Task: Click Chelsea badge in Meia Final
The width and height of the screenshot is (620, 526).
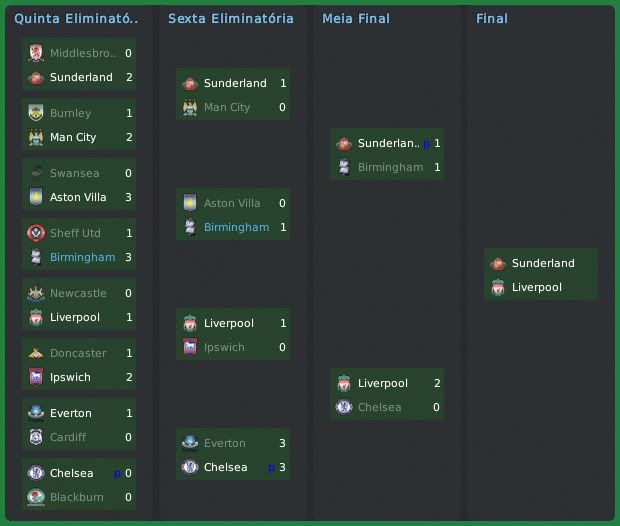Action: pyautogui.click(x=344, y=407)
